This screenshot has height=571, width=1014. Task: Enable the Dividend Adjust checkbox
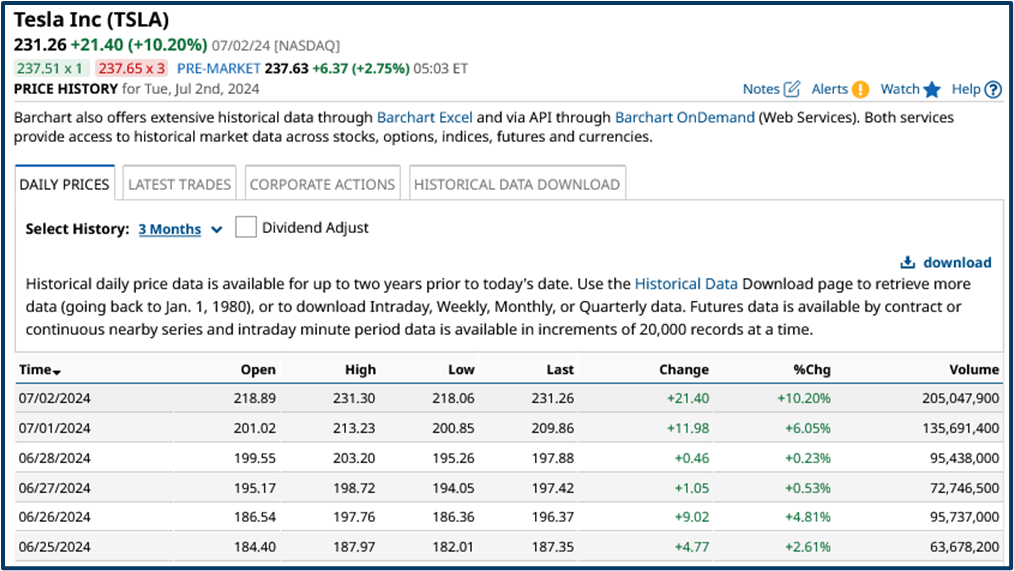coord(246,227)
